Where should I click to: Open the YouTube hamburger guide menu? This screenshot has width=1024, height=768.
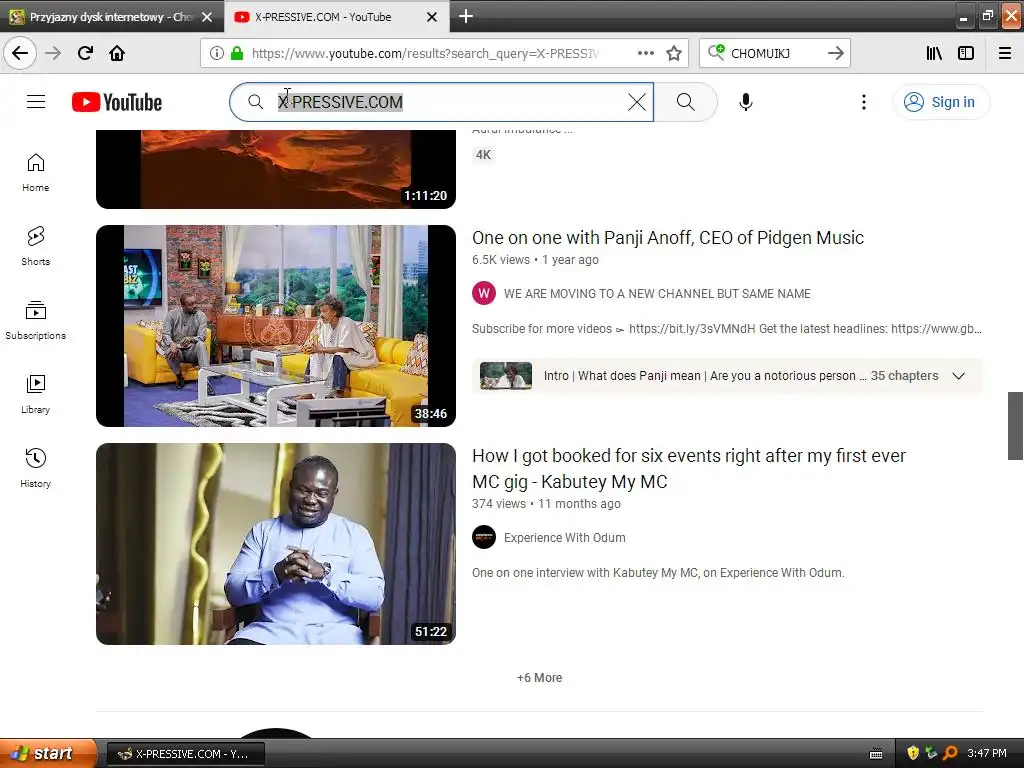pyautogui.click(x=36, y=102)
